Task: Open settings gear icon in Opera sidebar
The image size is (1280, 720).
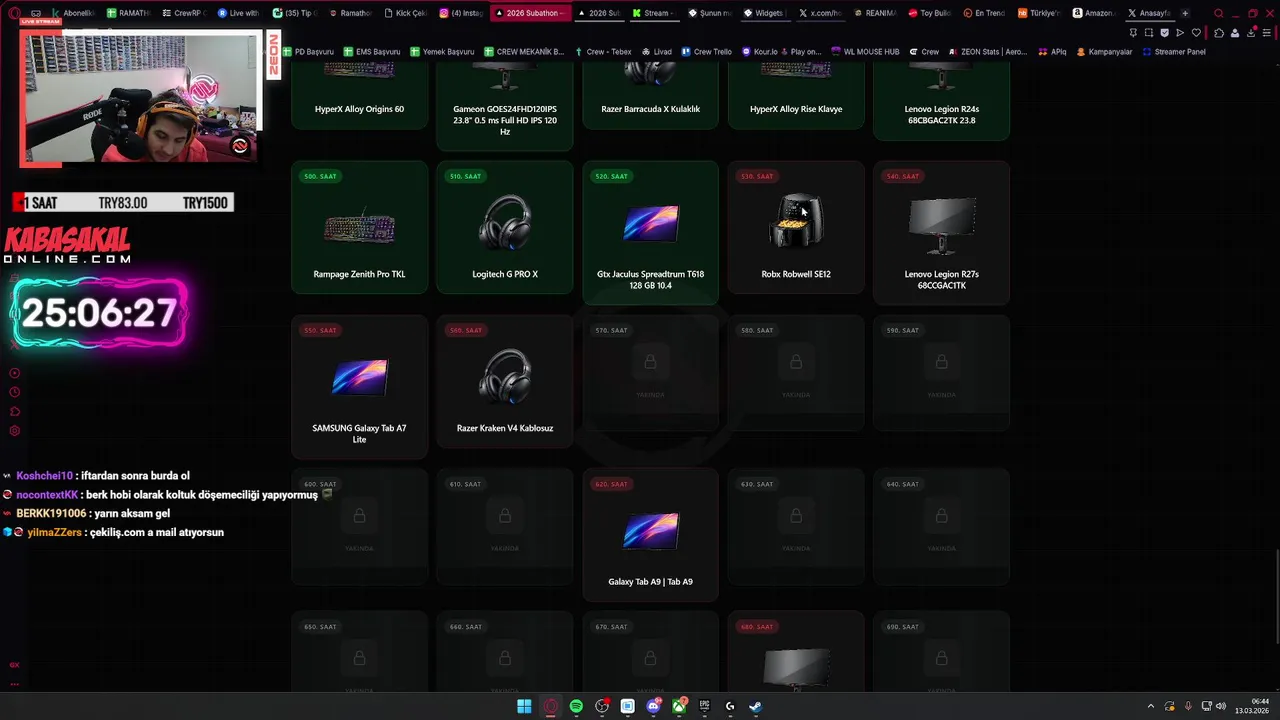Action: tap(15, 430)
